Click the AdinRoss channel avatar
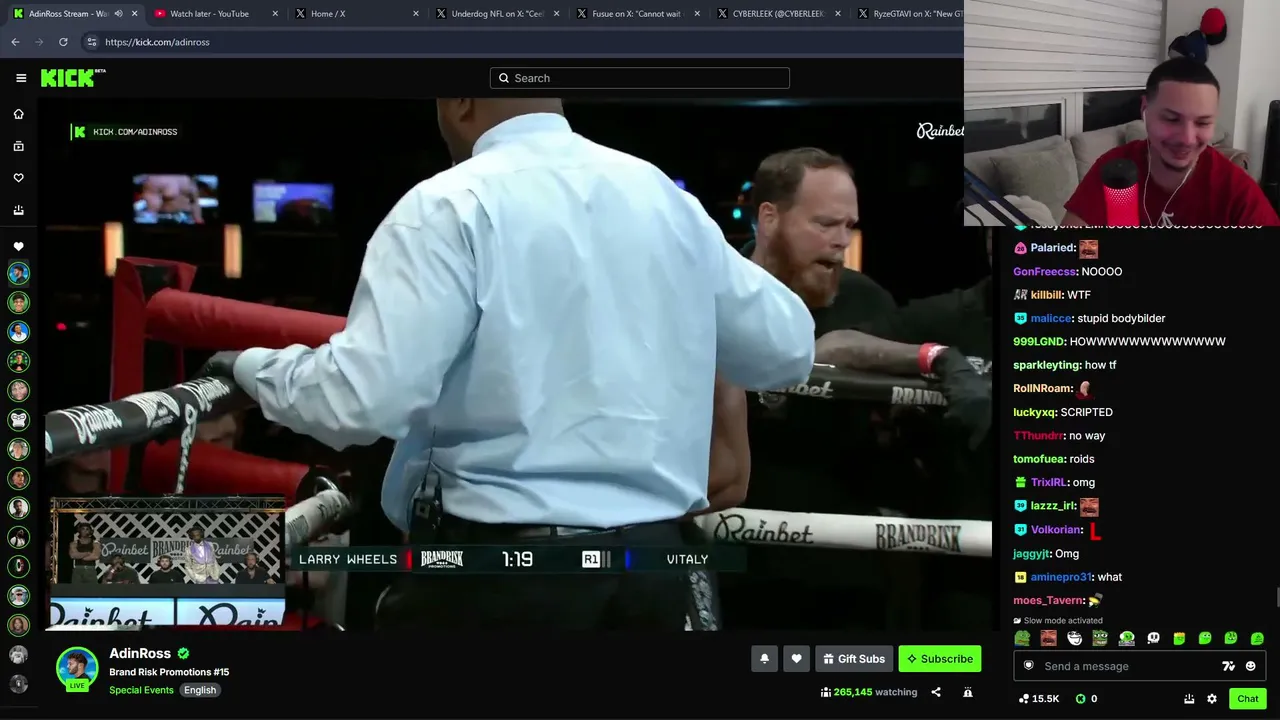This screenshot has height=720, width=1280. click(x=77, y=668)
